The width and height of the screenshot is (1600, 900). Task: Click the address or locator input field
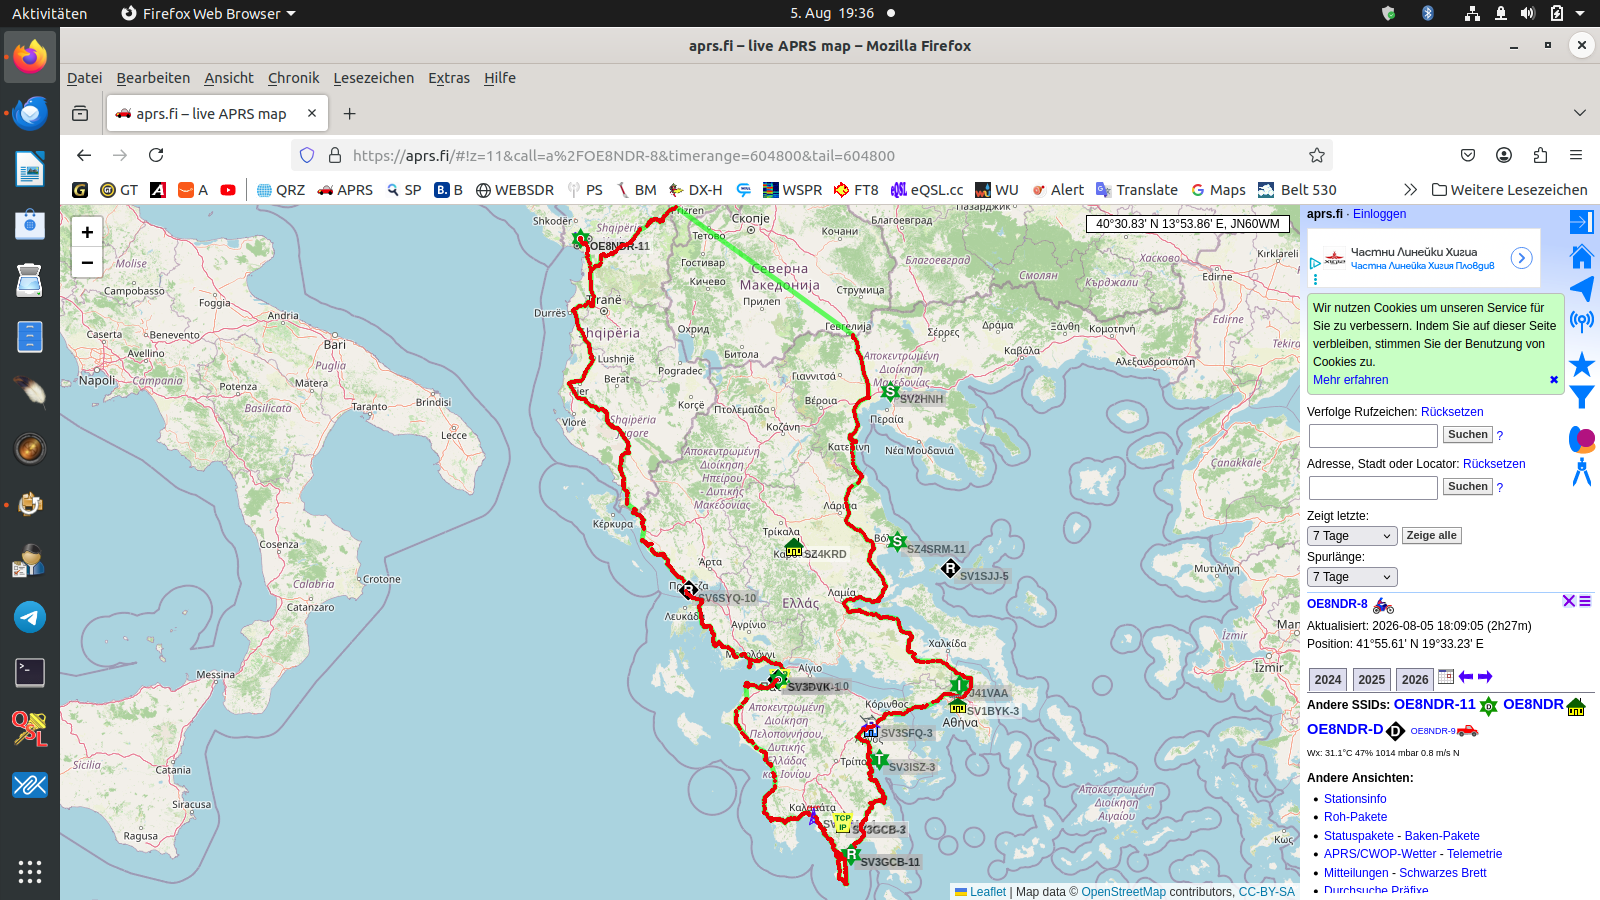point(1373,488)
